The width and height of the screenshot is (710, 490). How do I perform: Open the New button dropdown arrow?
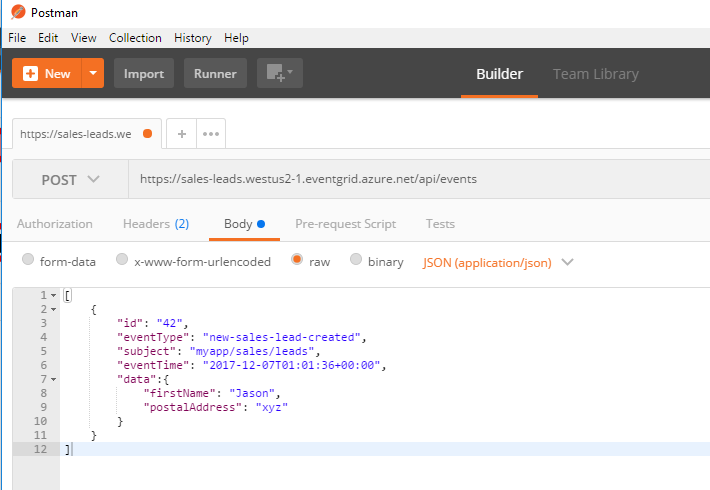[x=93, y=73]
